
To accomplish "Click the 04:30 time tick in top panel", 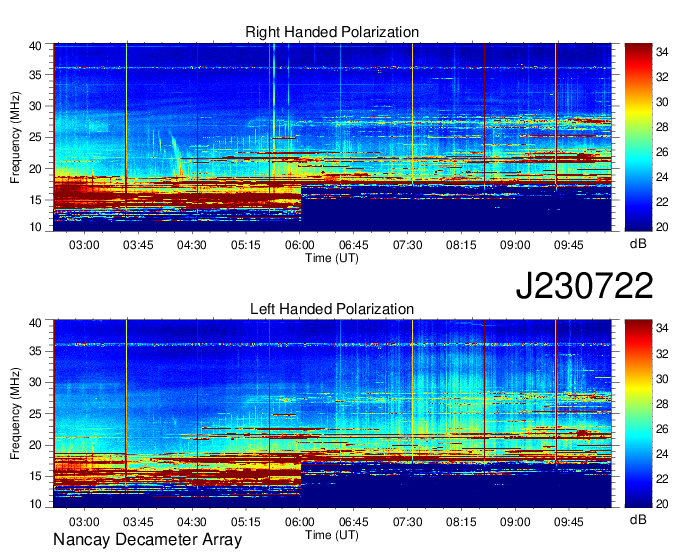I will pos(192,245).
